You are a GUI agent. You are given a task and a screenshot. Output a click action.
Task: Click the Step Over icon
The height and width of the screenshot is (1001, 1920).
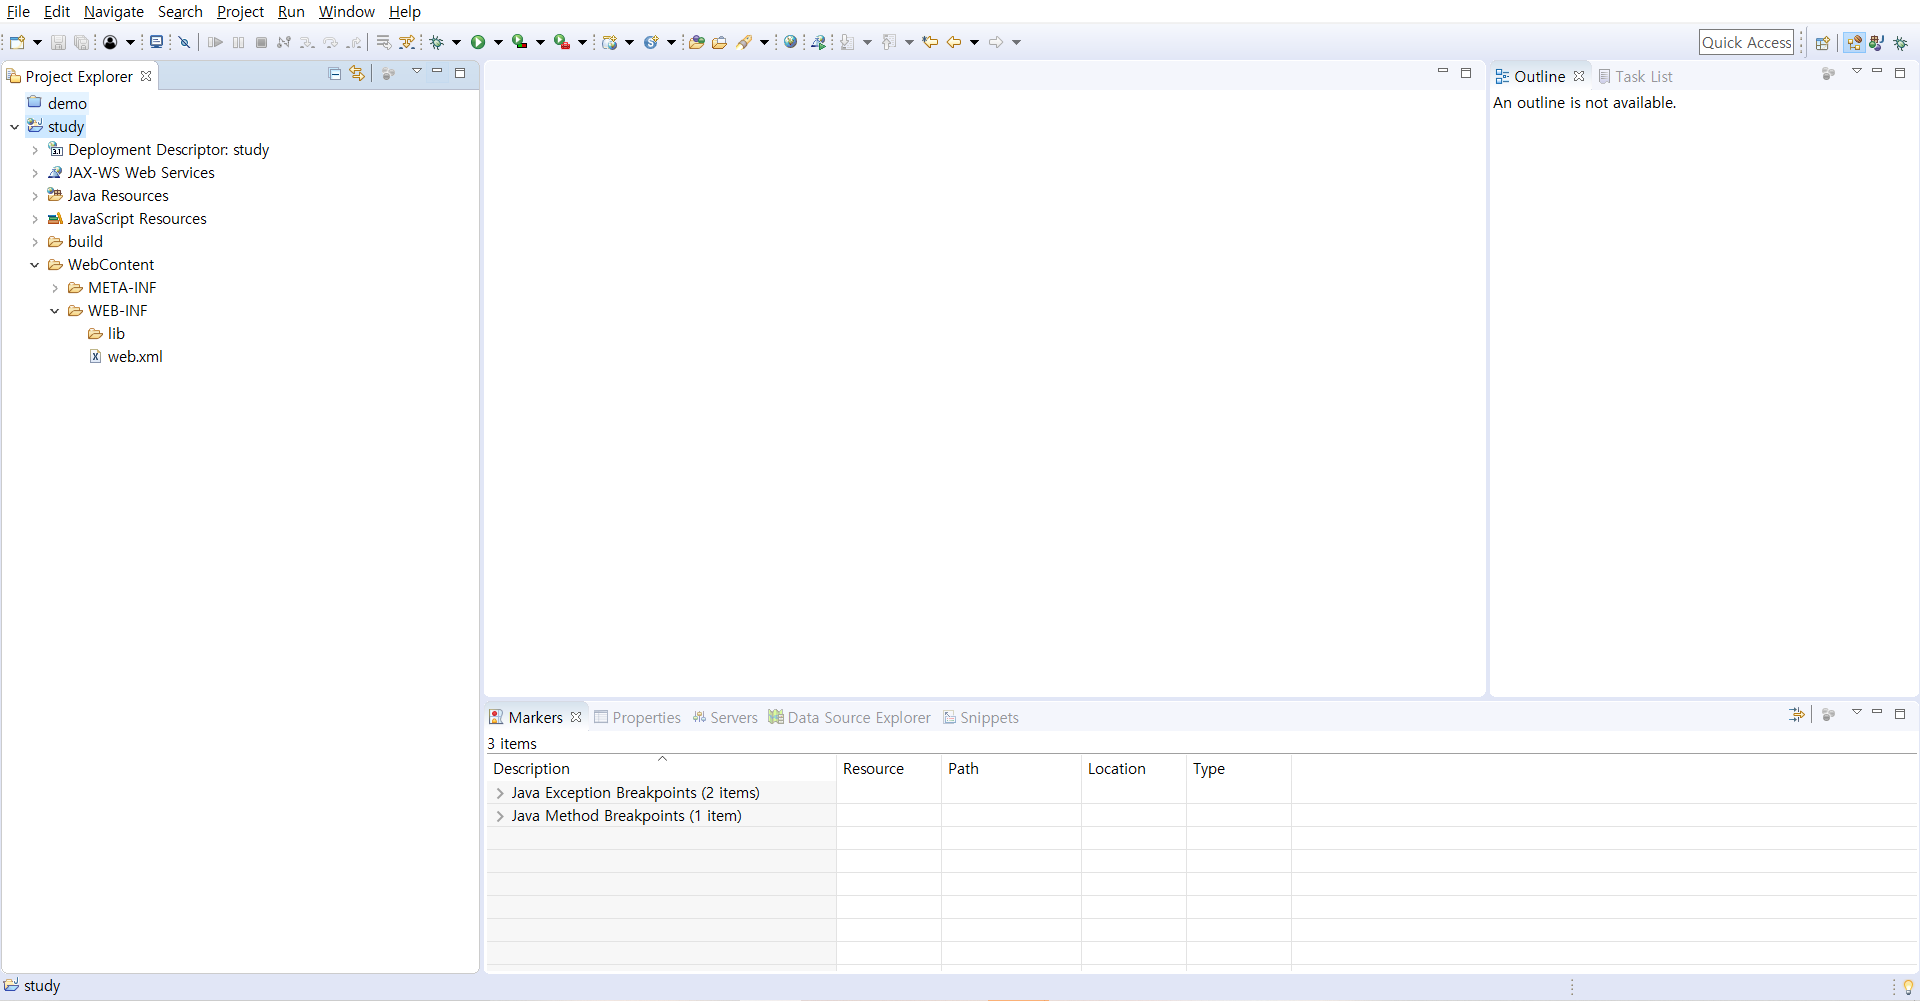coord(330,42)
